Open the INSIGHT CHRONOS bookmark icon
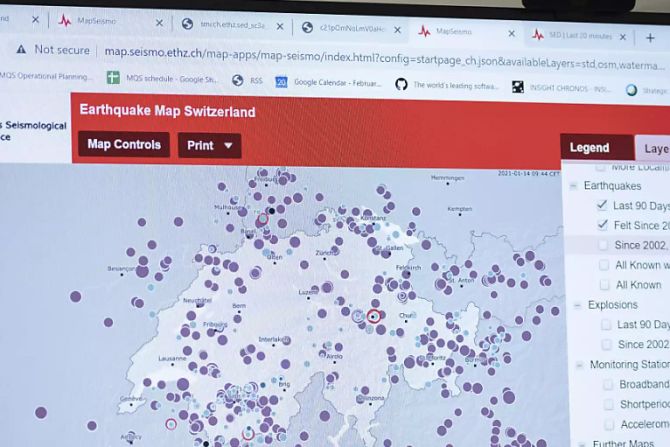 click(517, 87)
